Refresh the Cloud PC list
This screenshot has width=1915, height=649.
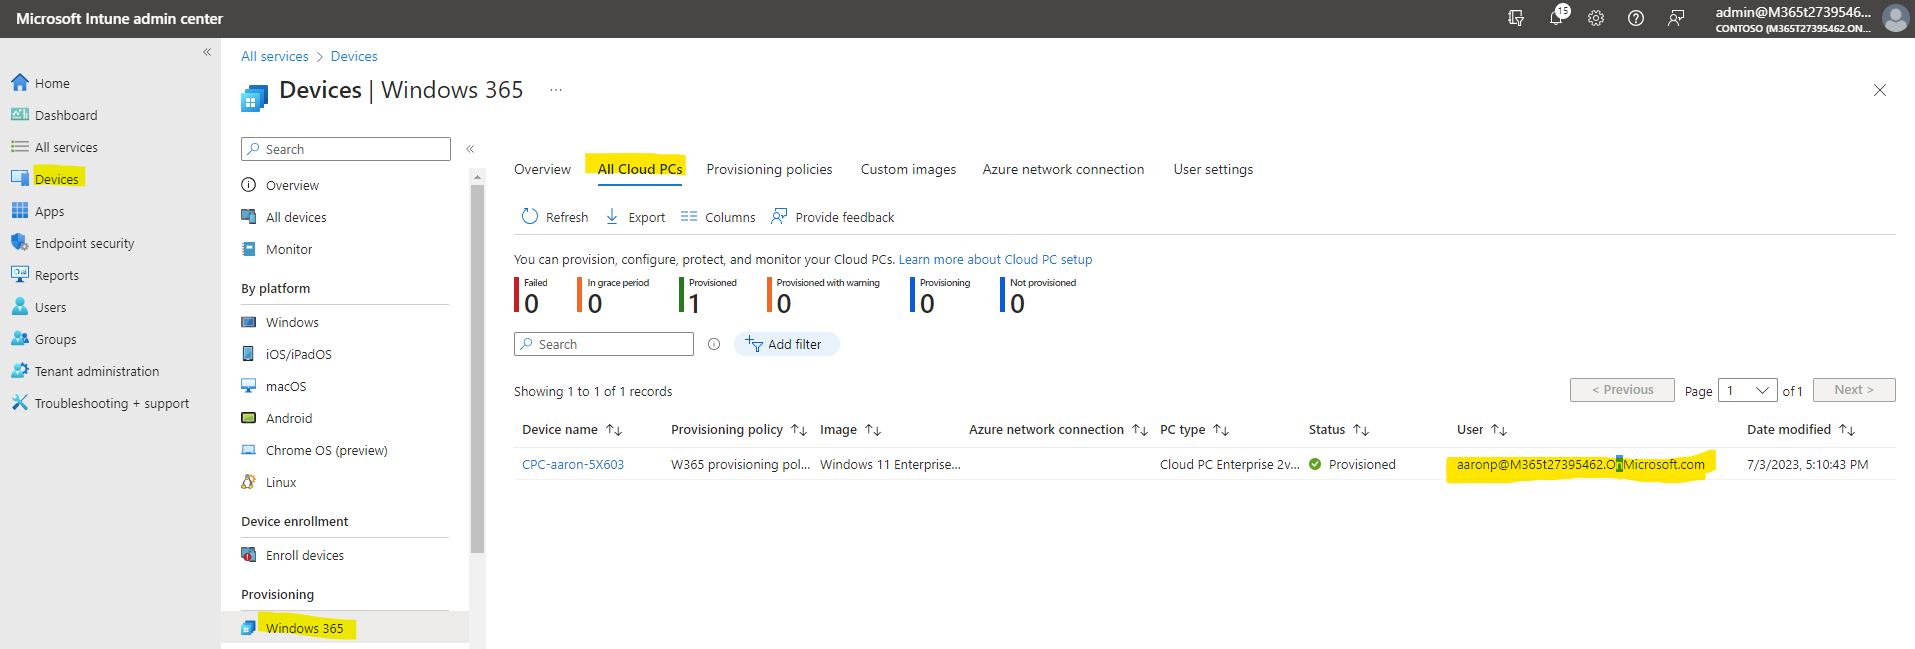[x=555, y=217]
